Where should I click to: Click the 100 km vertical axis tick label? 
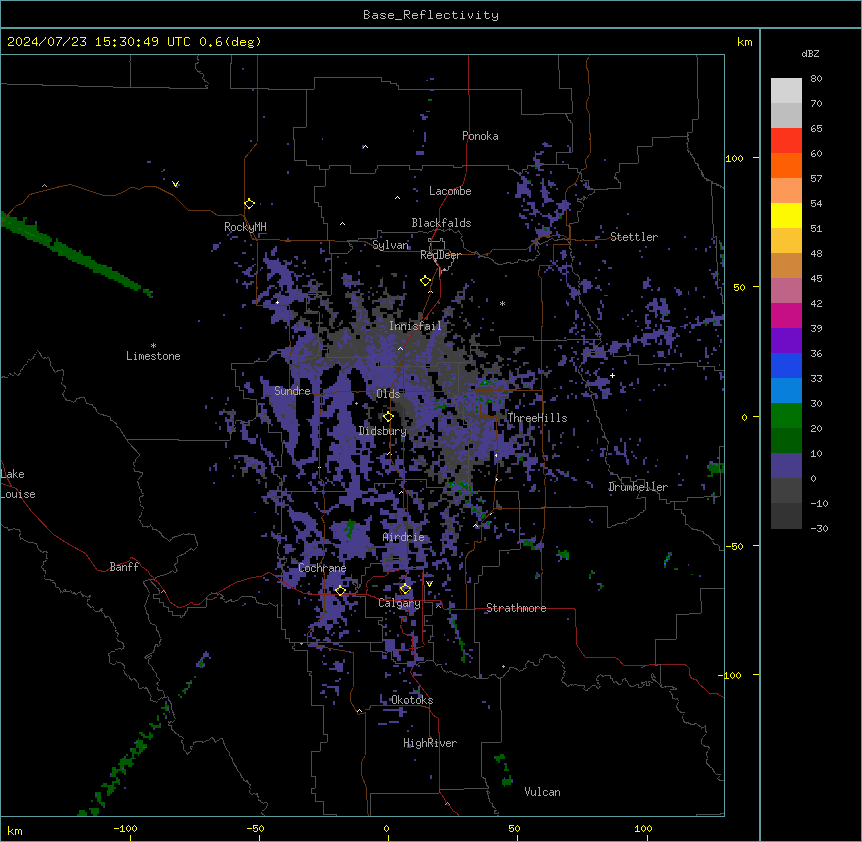click(734, 158)
